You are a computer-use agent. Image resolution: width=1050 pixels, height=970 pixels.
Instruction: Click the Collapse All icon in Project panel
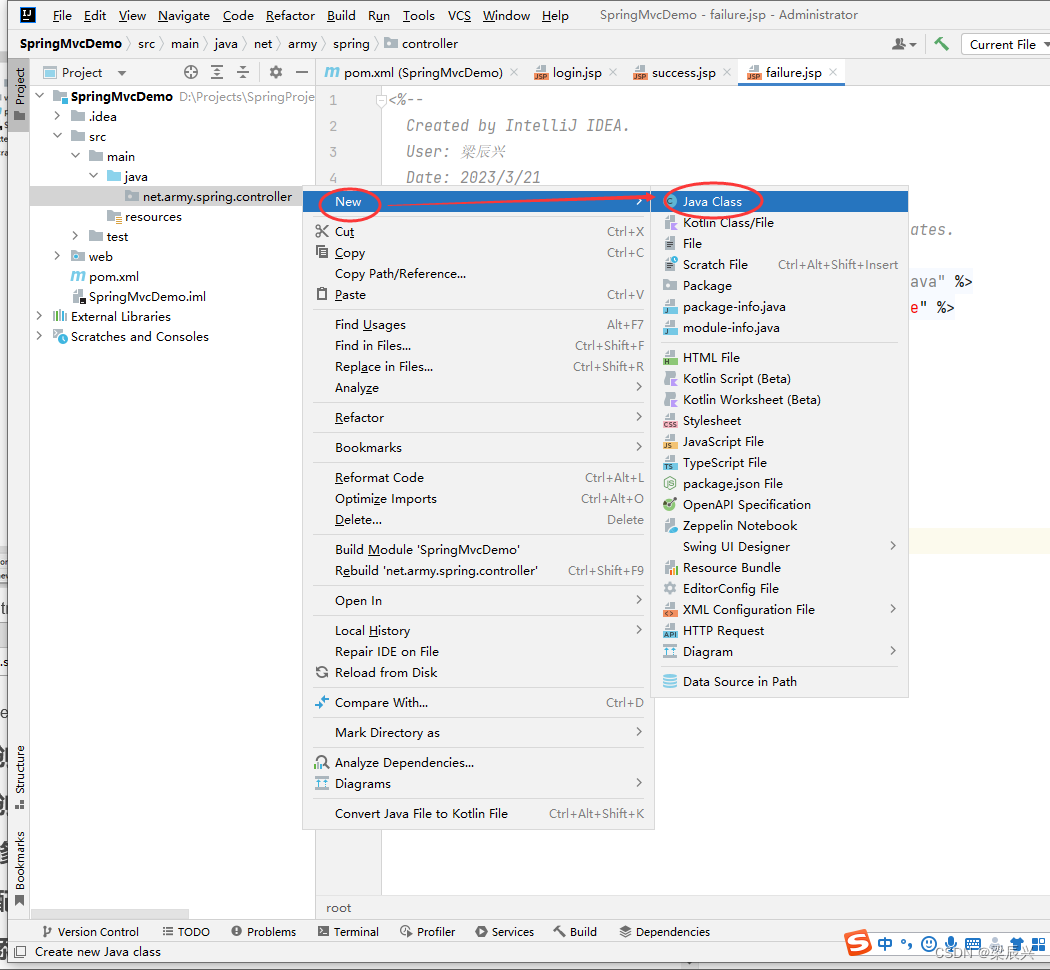(243, 72)
